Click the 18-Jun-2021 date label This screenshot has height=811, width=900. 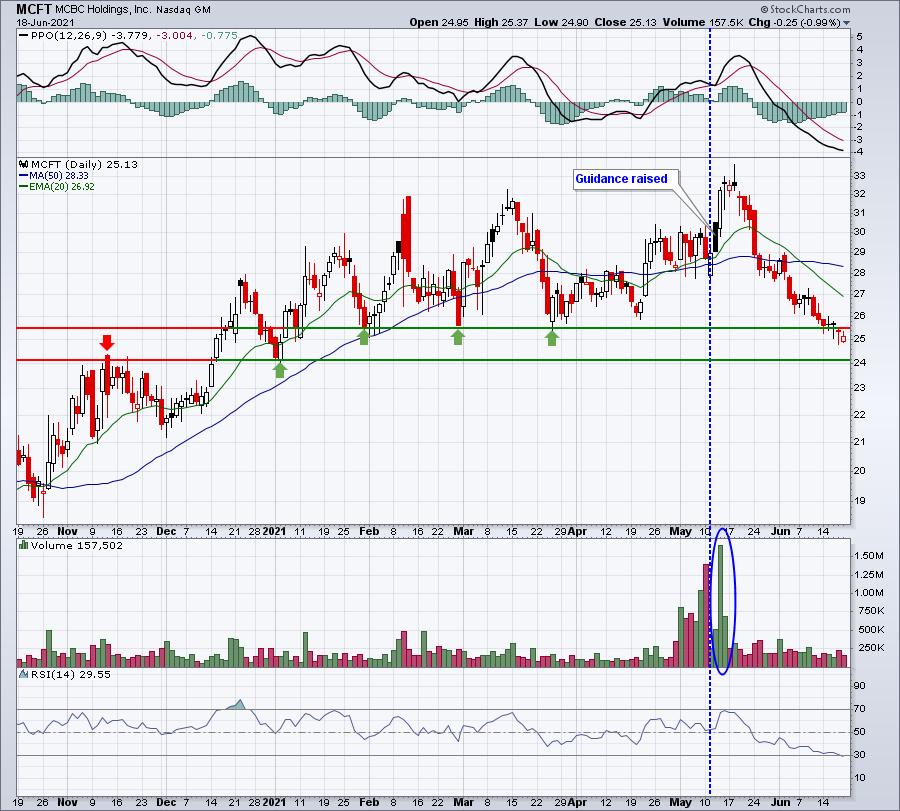(x=45, y=23)
